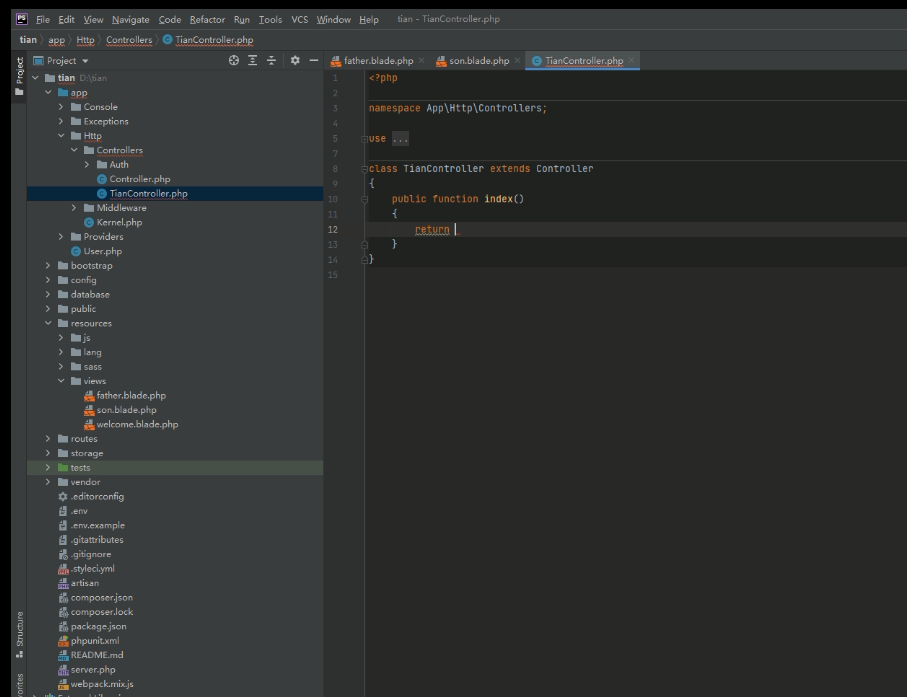Click the Controllers breadcrumb link
907x697 pixels.
tap(129, 40)
